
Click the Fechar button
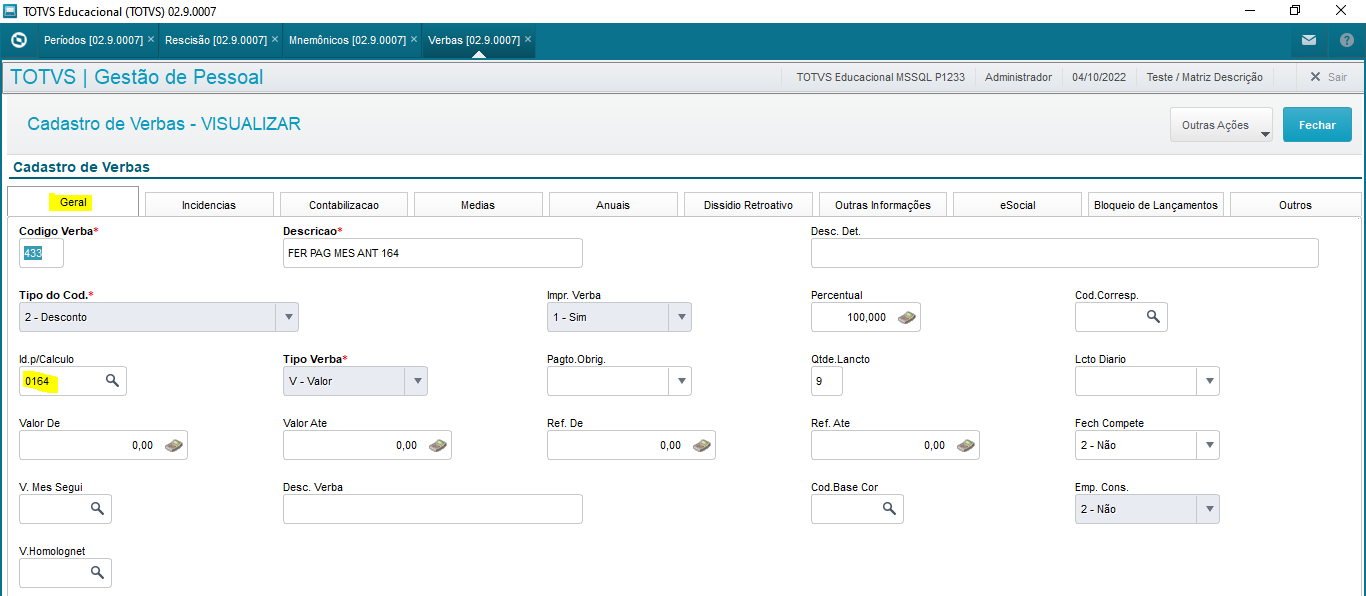pyautogui.click(x=1317, y=125)
